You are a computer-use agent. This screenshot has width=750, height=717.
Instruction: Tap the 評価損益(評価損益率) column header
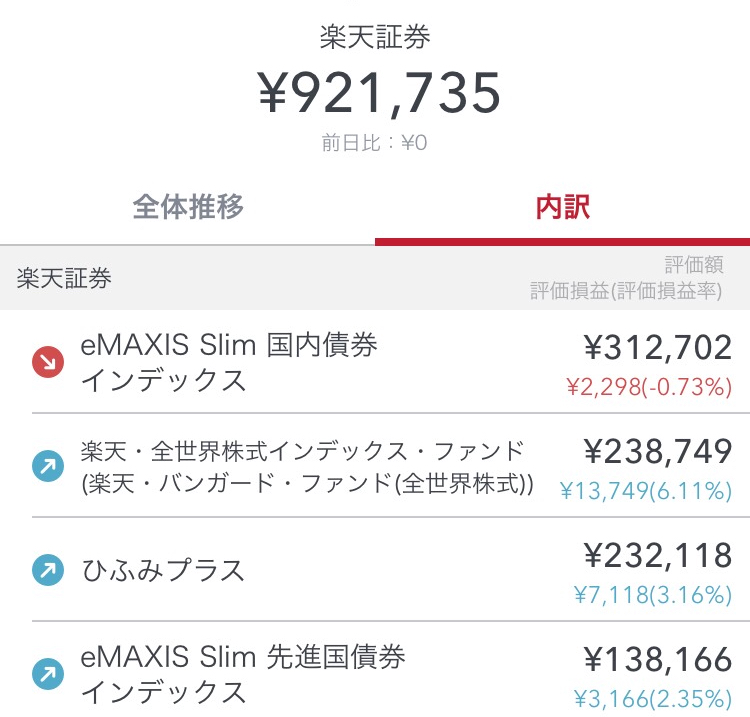[x=626, y=290]
